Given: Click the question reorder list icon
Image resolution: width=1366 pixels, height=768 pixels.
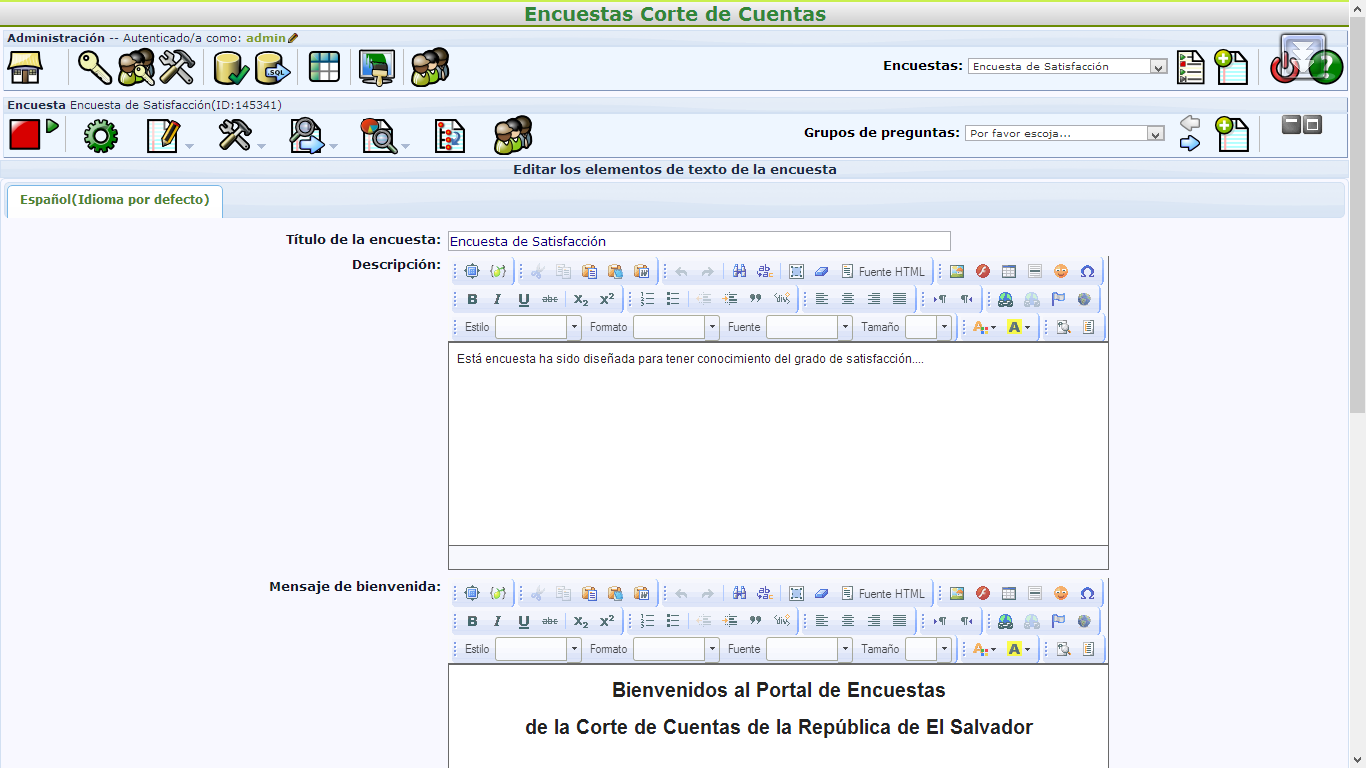Looking at the screenshot, I should pyautogui.click(x=450, y=135).
